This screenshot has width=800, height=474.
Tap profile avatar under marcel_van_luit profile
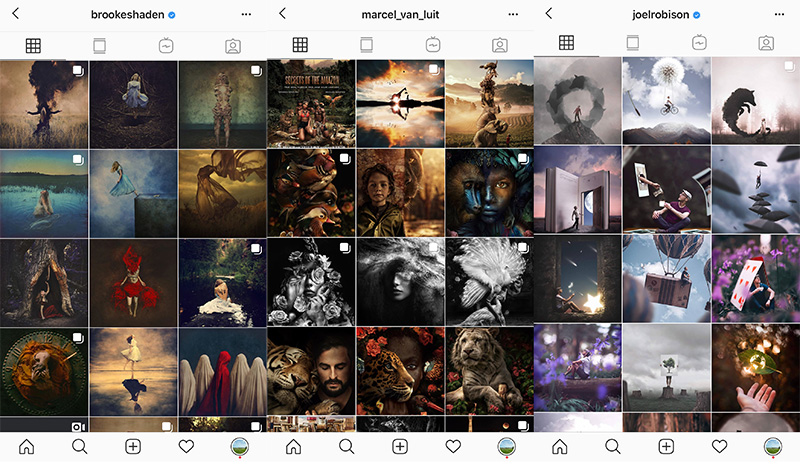(507, 447)
